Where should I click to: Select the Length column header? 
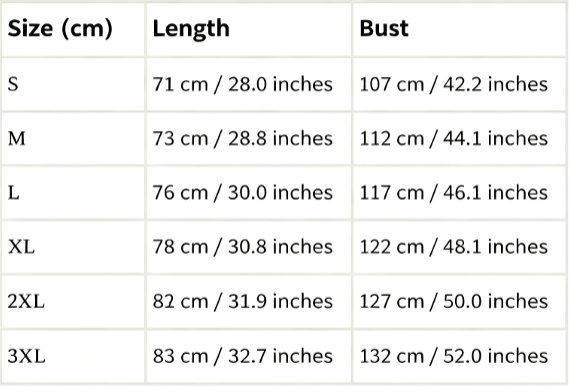(x=249, y=30)
